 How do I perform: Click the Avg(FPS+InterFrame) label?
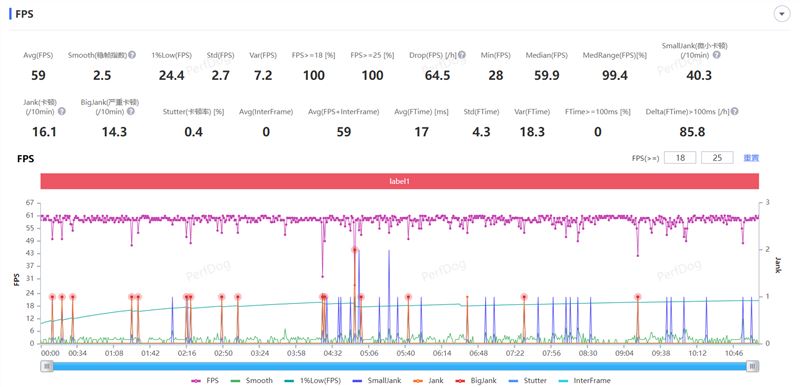(x=343, y=112)
